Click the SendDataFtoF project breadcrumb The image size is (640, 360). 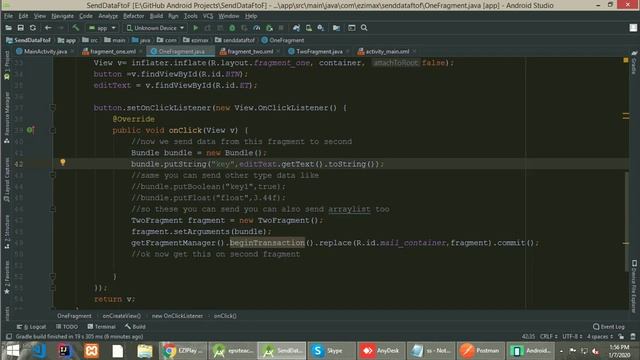pyautogui.click(x=28, y=40)
